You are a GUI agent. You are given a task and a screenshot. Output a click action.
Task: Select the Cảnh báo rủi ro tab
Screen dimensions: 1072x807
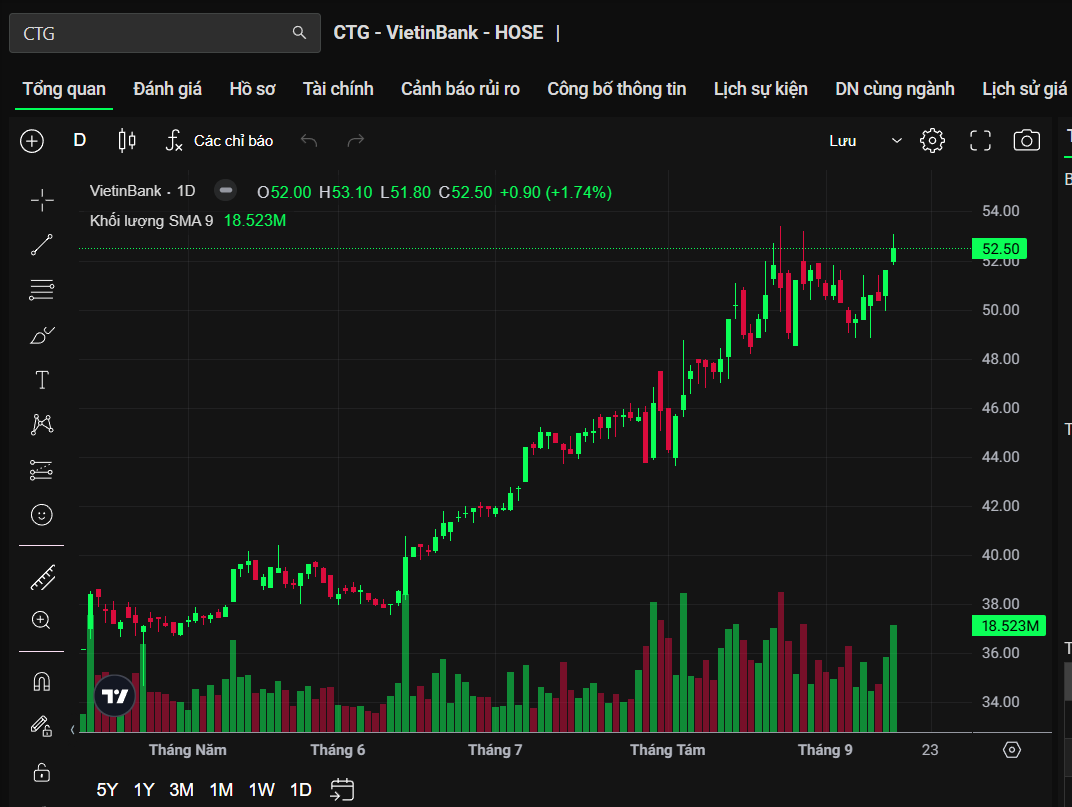[x=460, y=89]
